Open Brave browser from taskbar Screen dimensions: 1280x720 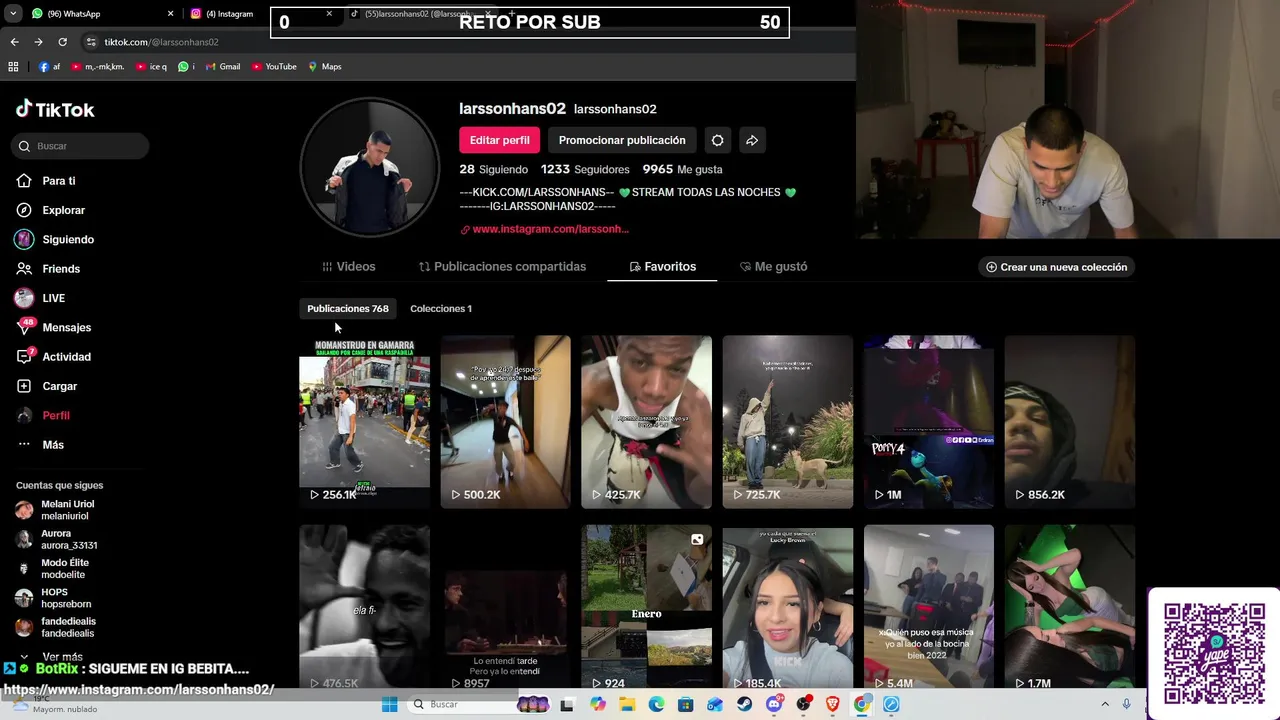tap(832, 704)
